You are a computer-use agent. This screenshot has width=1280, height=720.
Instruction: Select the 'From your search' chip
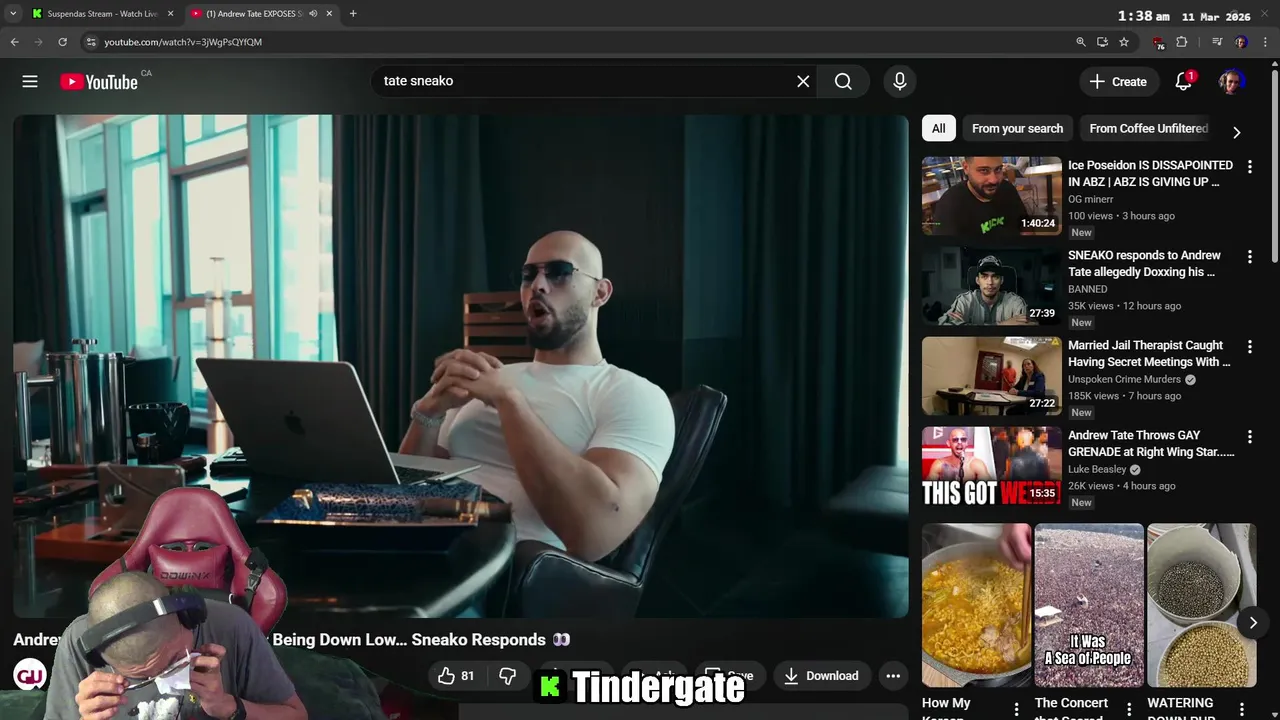click(x=1017, y=128)
